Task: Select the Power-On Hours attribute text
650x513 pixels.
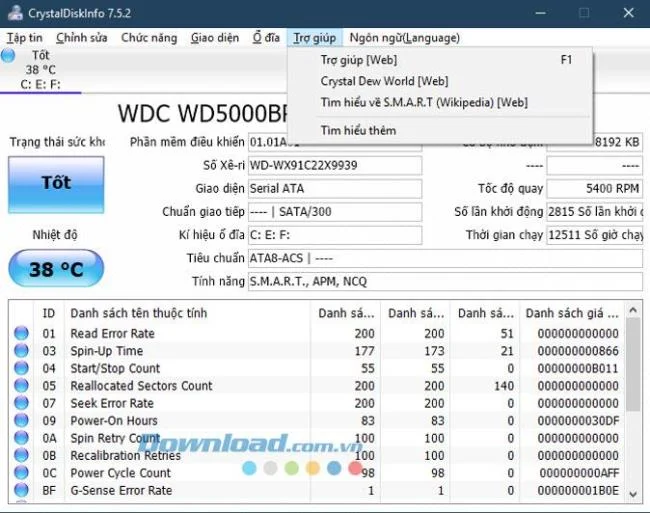Action: click(x=114, y=420)
